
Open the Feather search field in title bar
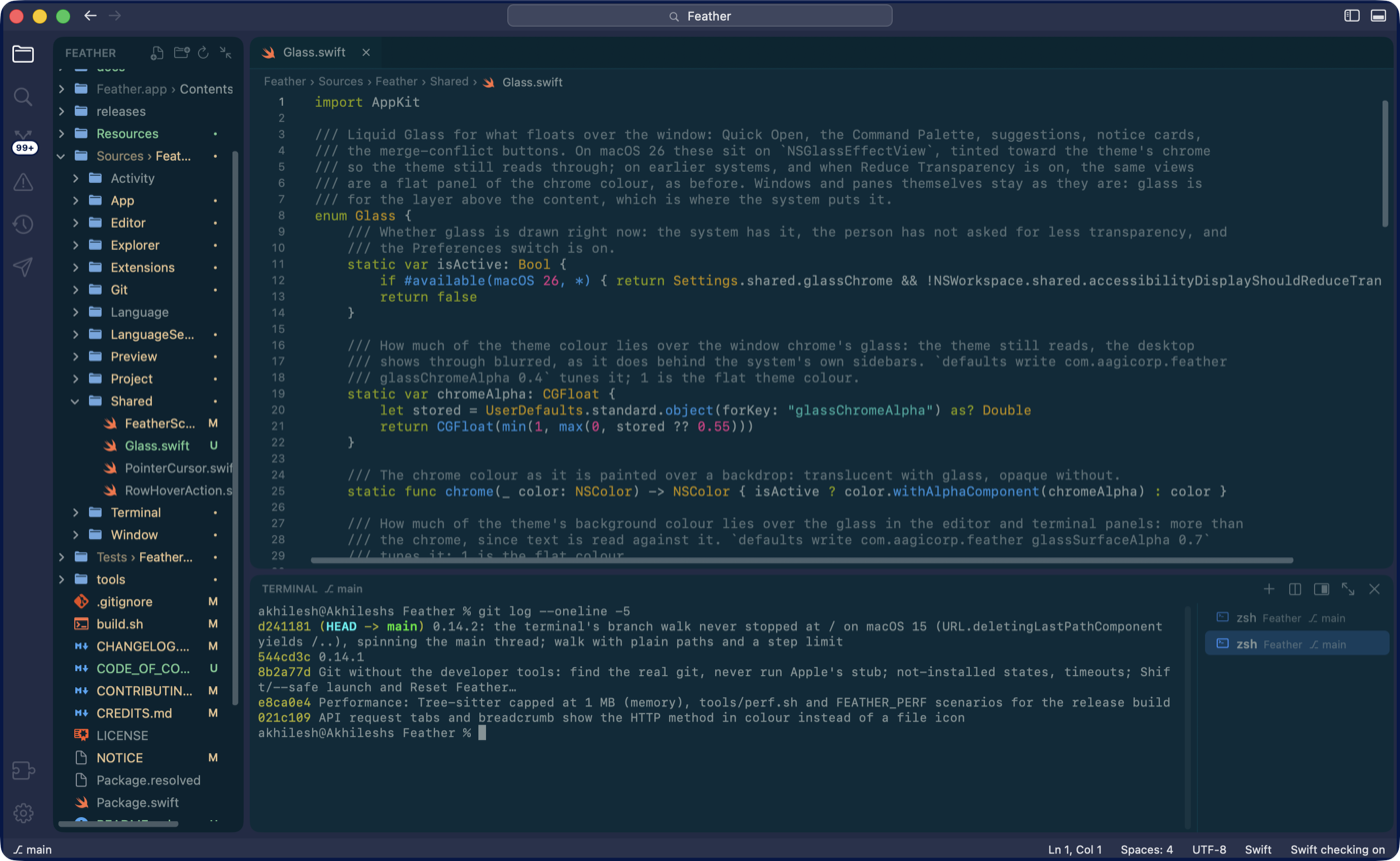tap(700, 16)
